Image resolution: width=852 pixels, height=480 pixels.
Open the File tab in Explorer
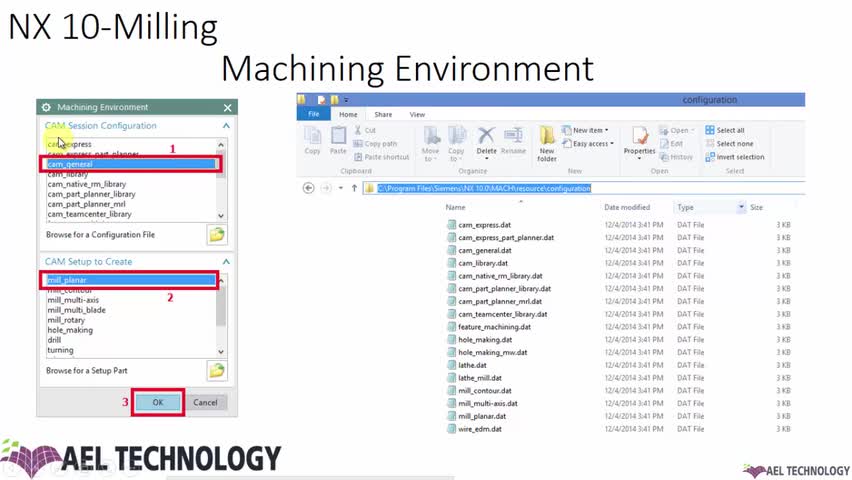point(314,114)
